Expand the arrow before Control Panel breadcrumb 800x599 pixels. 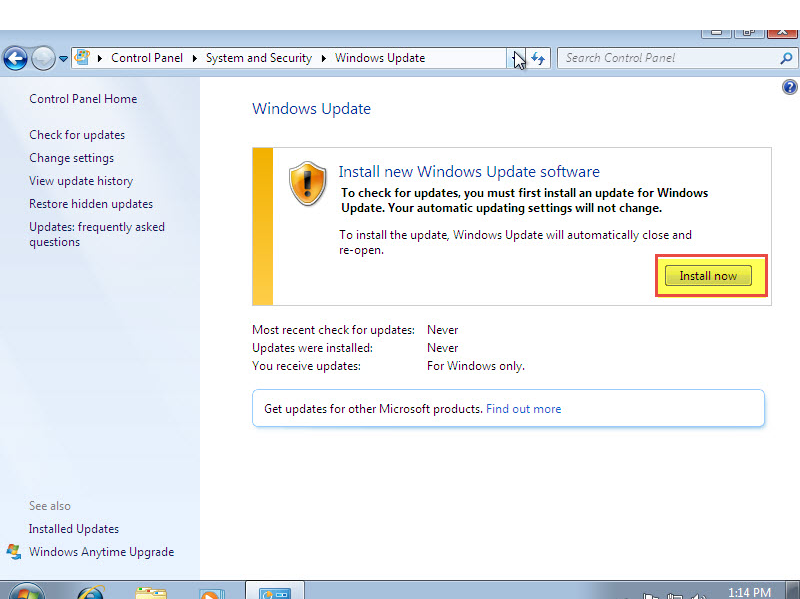pyautogui.click(x=100, y=58)
